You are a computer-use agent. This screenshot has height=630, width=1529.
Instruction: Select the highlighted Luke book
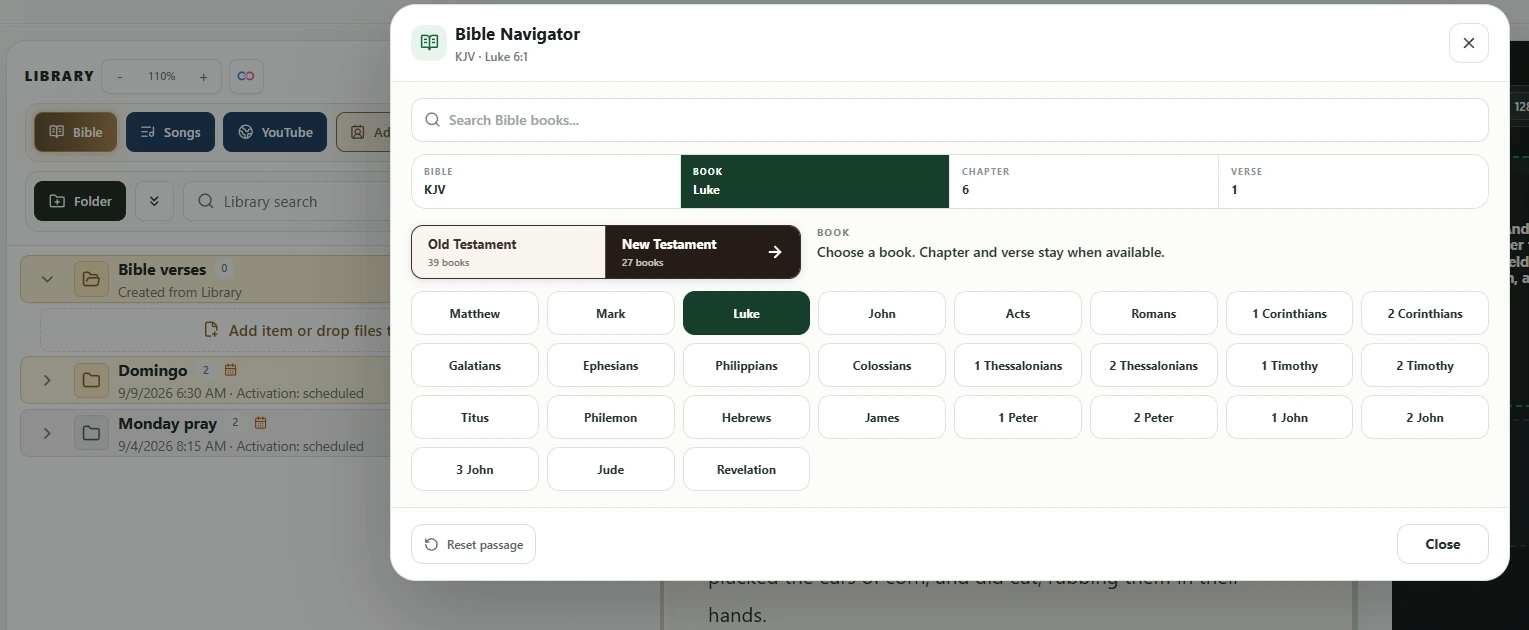pos(746,313)
